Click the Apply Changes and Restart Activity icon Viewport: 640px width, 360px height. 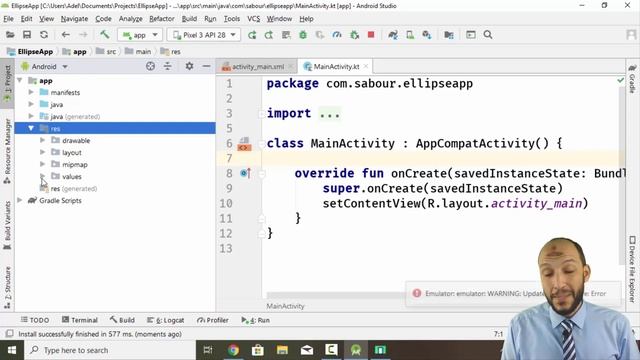[269, 35]
